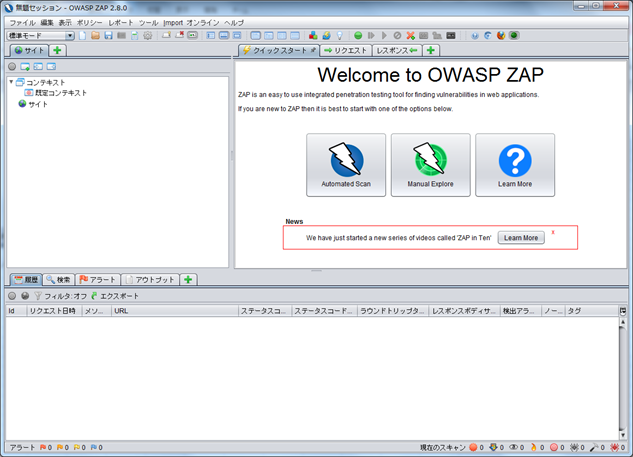Click the red X custom breakpoint icon
The width and height of the screenshot is (633, 457).
tap(411, 36)
